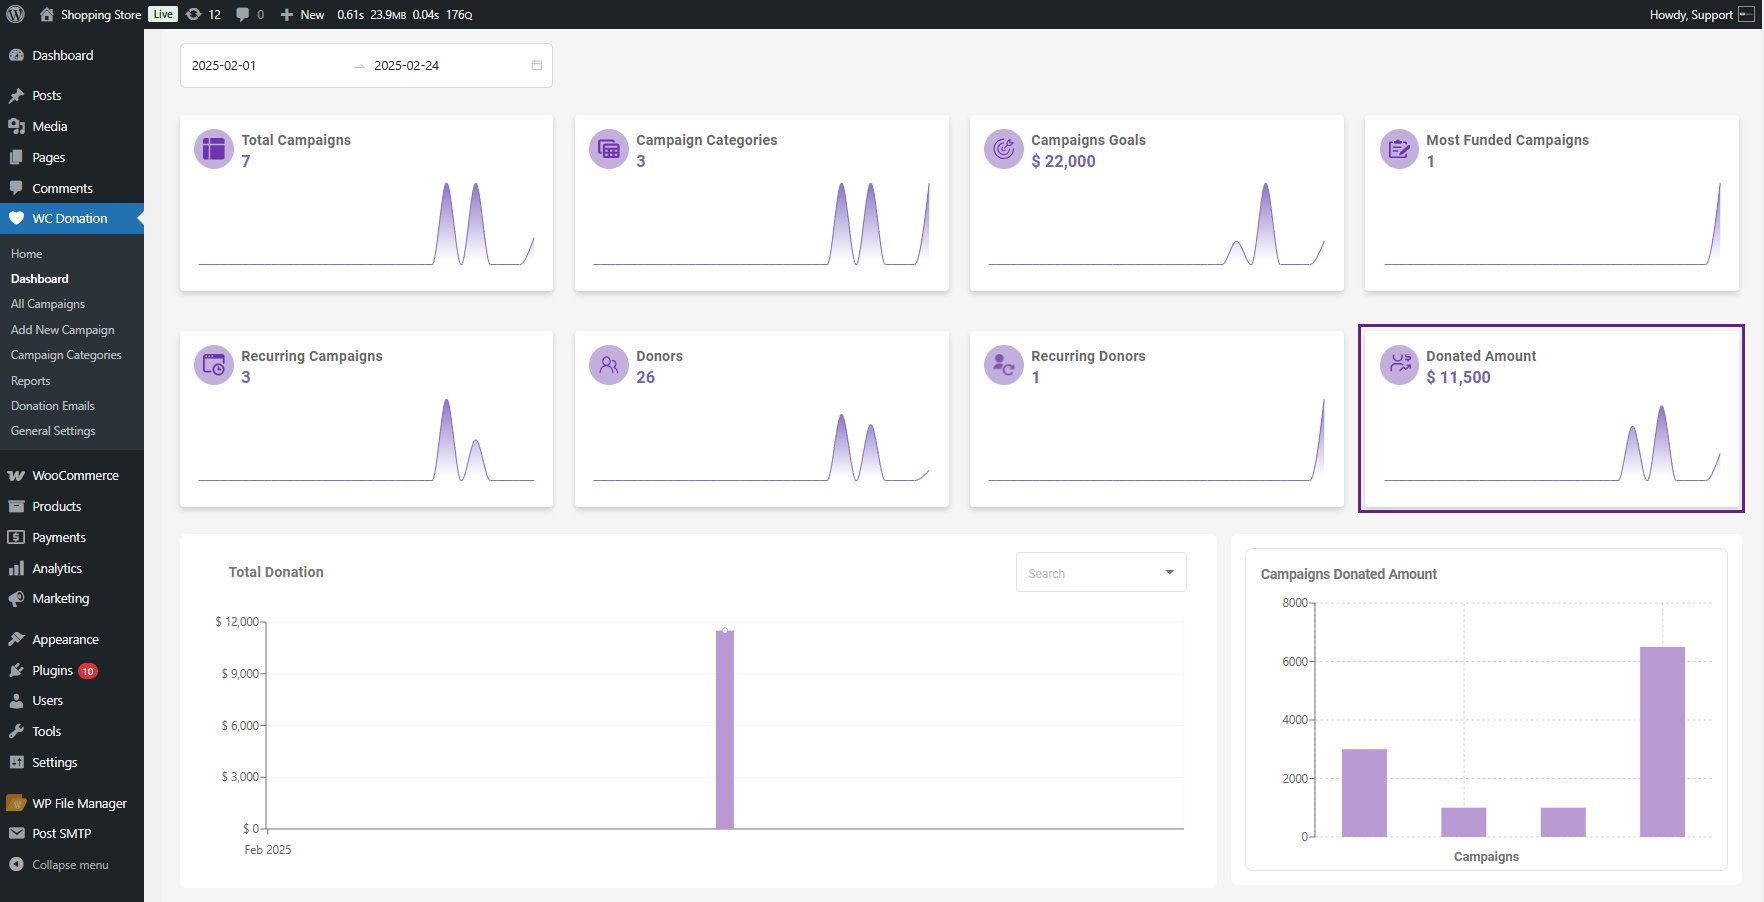This screenshot has width=1764, height=902.
Task: Select Donation Emails in sidebar
Action: (53, 406)
